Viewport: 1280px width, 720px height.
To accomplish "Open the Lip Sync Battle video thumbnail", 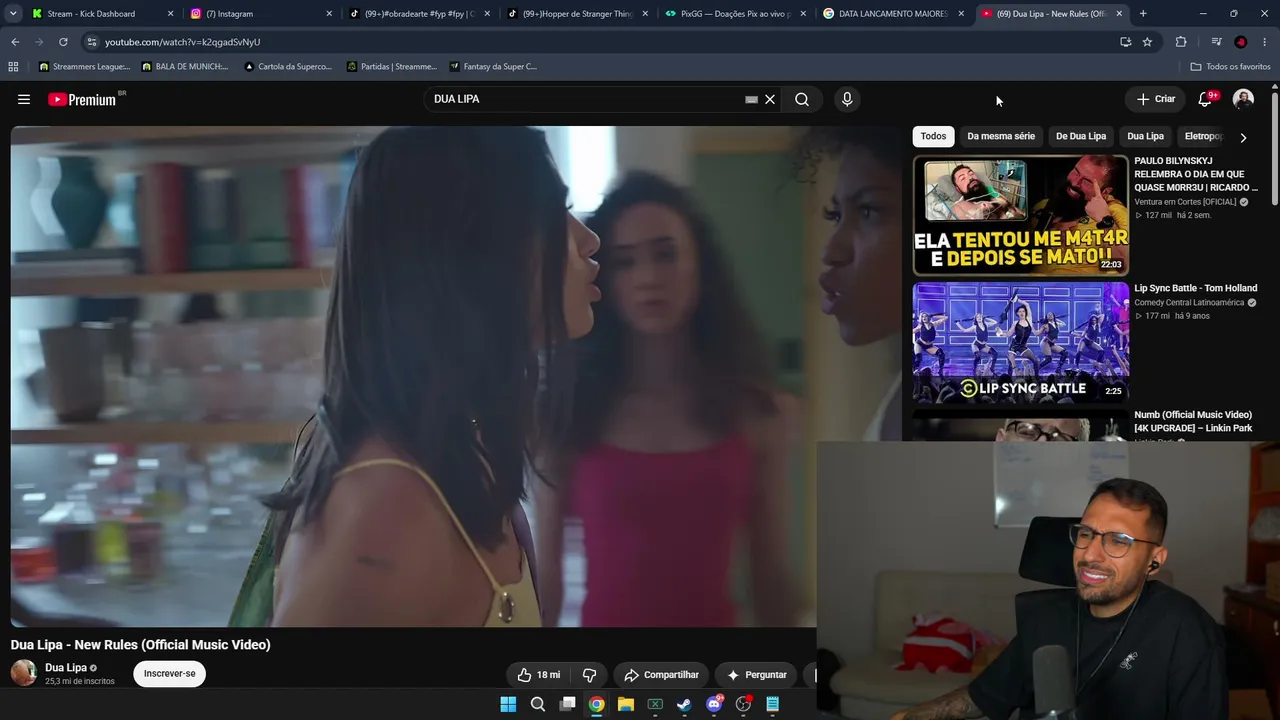I will tap(1021, 342).
